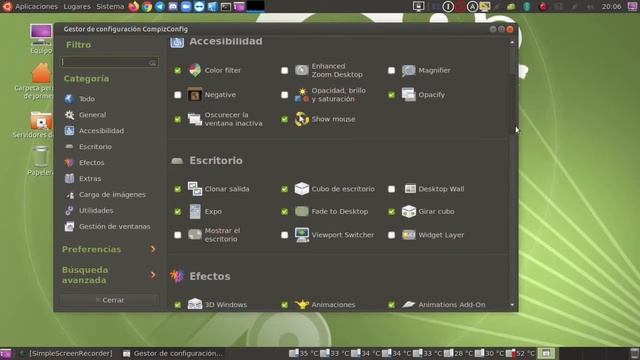Viewport: 640px width, 360px height.
Task: Open the 3D Windows plugin icon
Action: coord(195,304)
